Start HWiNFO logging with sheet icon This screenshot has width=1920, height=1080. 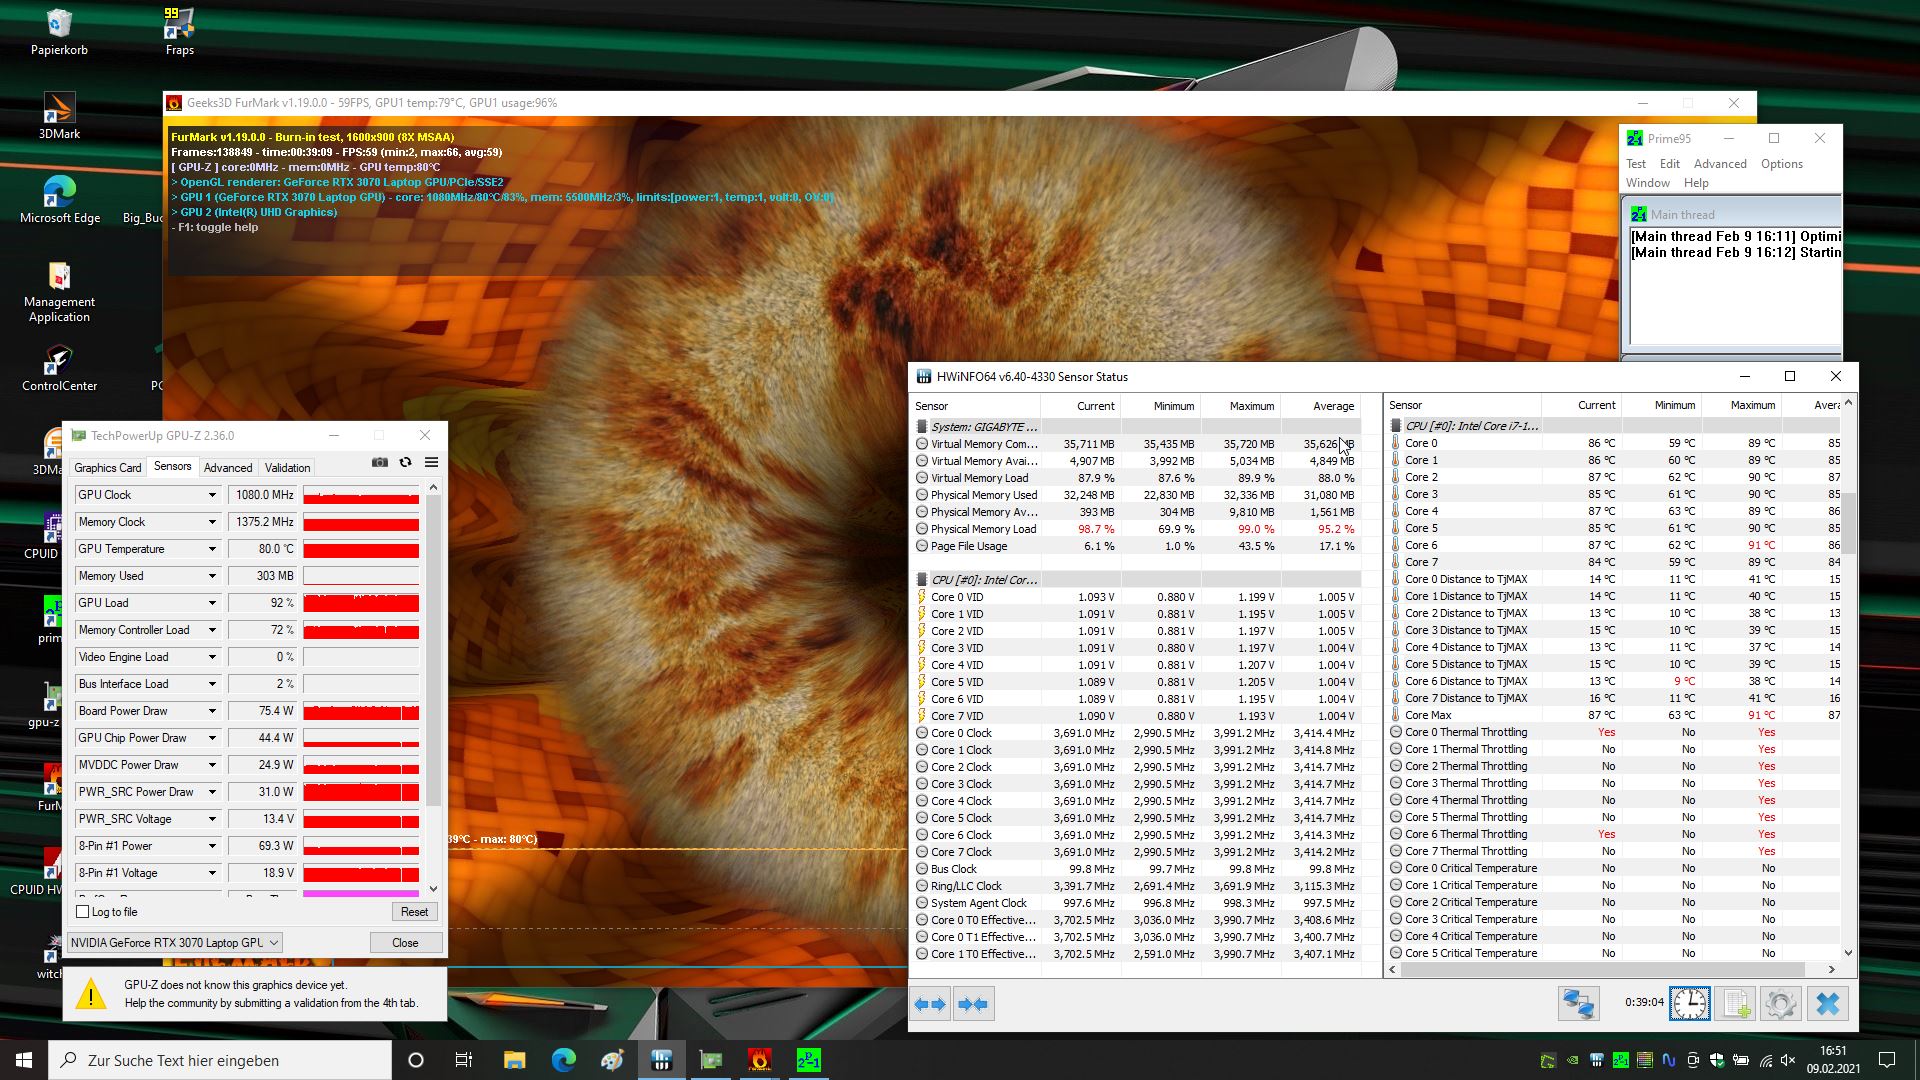(x=1737, y=1004)
